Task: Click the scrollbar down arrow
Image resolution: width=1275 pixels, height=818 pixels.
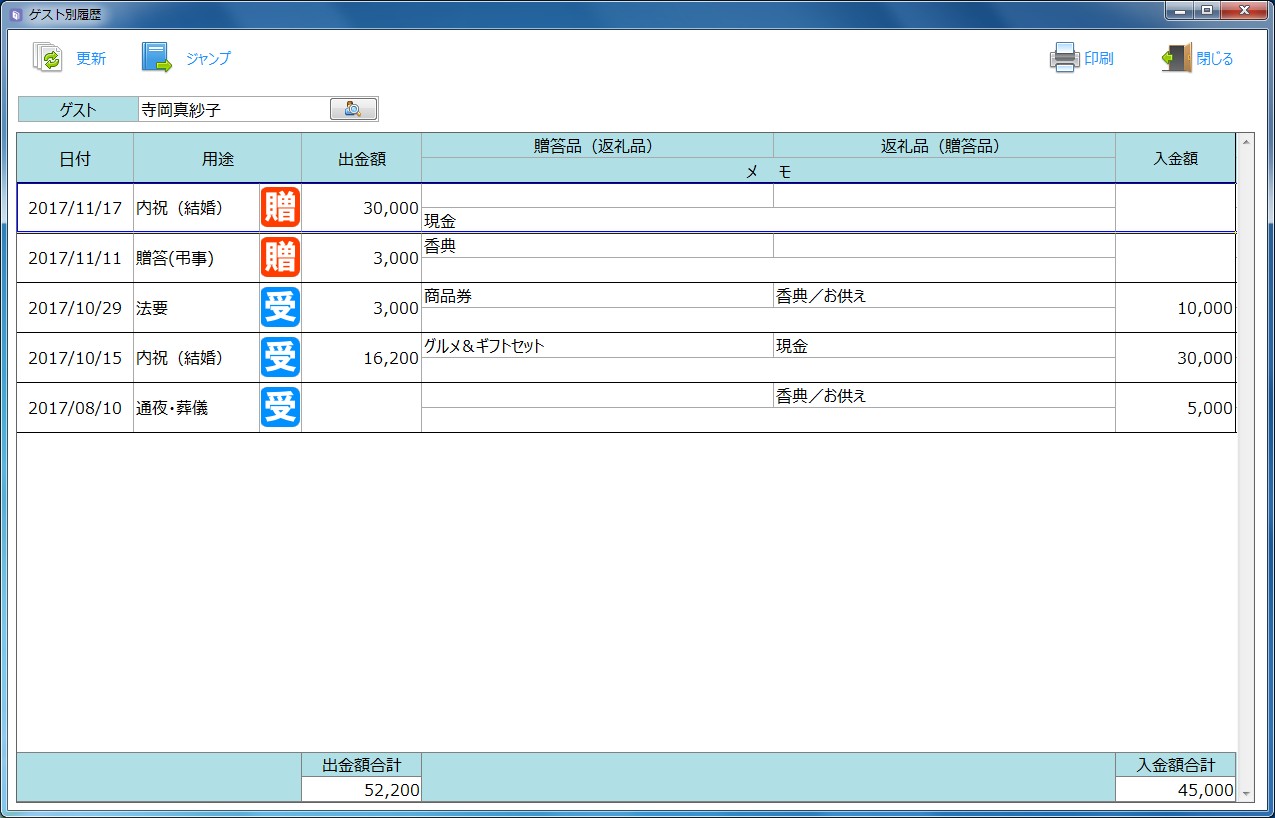Action: pyautogui.click(x=1246, y=793)
